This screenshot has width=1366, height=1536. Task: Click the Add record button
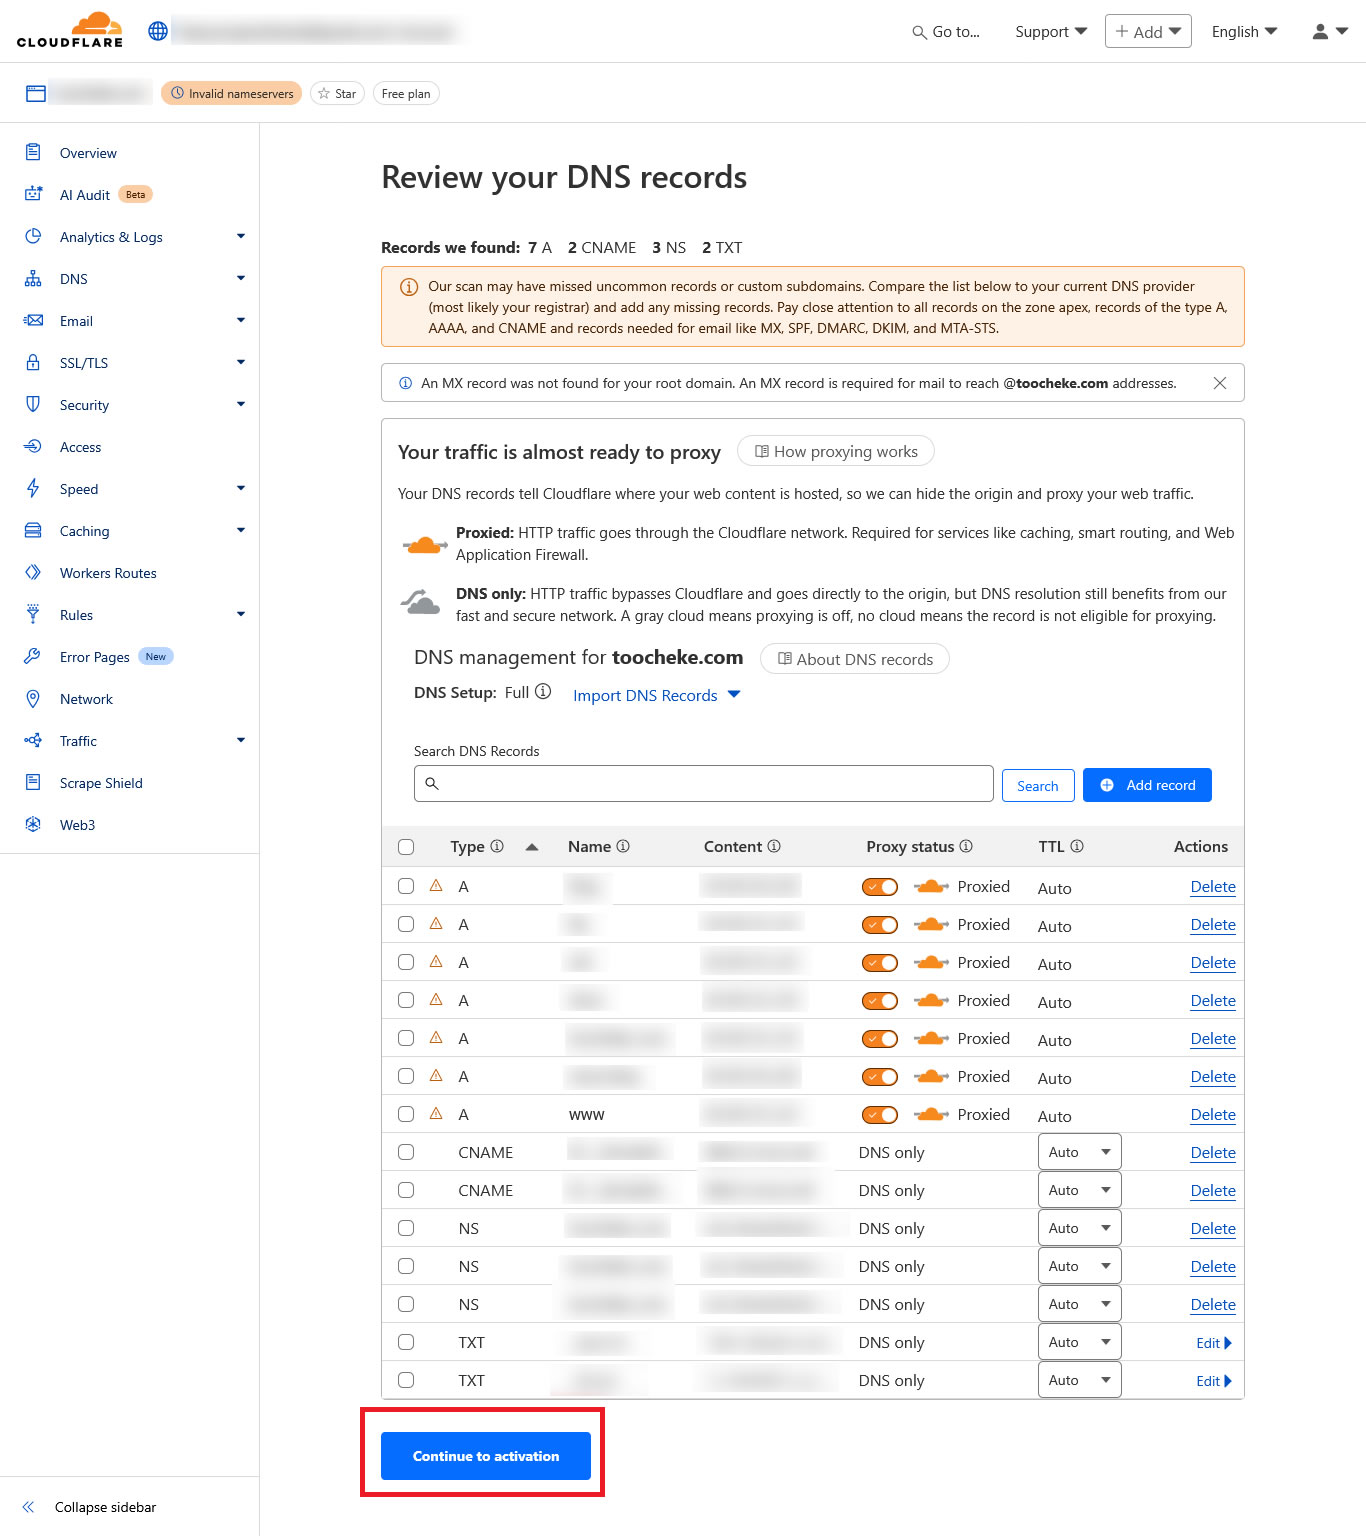tap(1147, 785)
